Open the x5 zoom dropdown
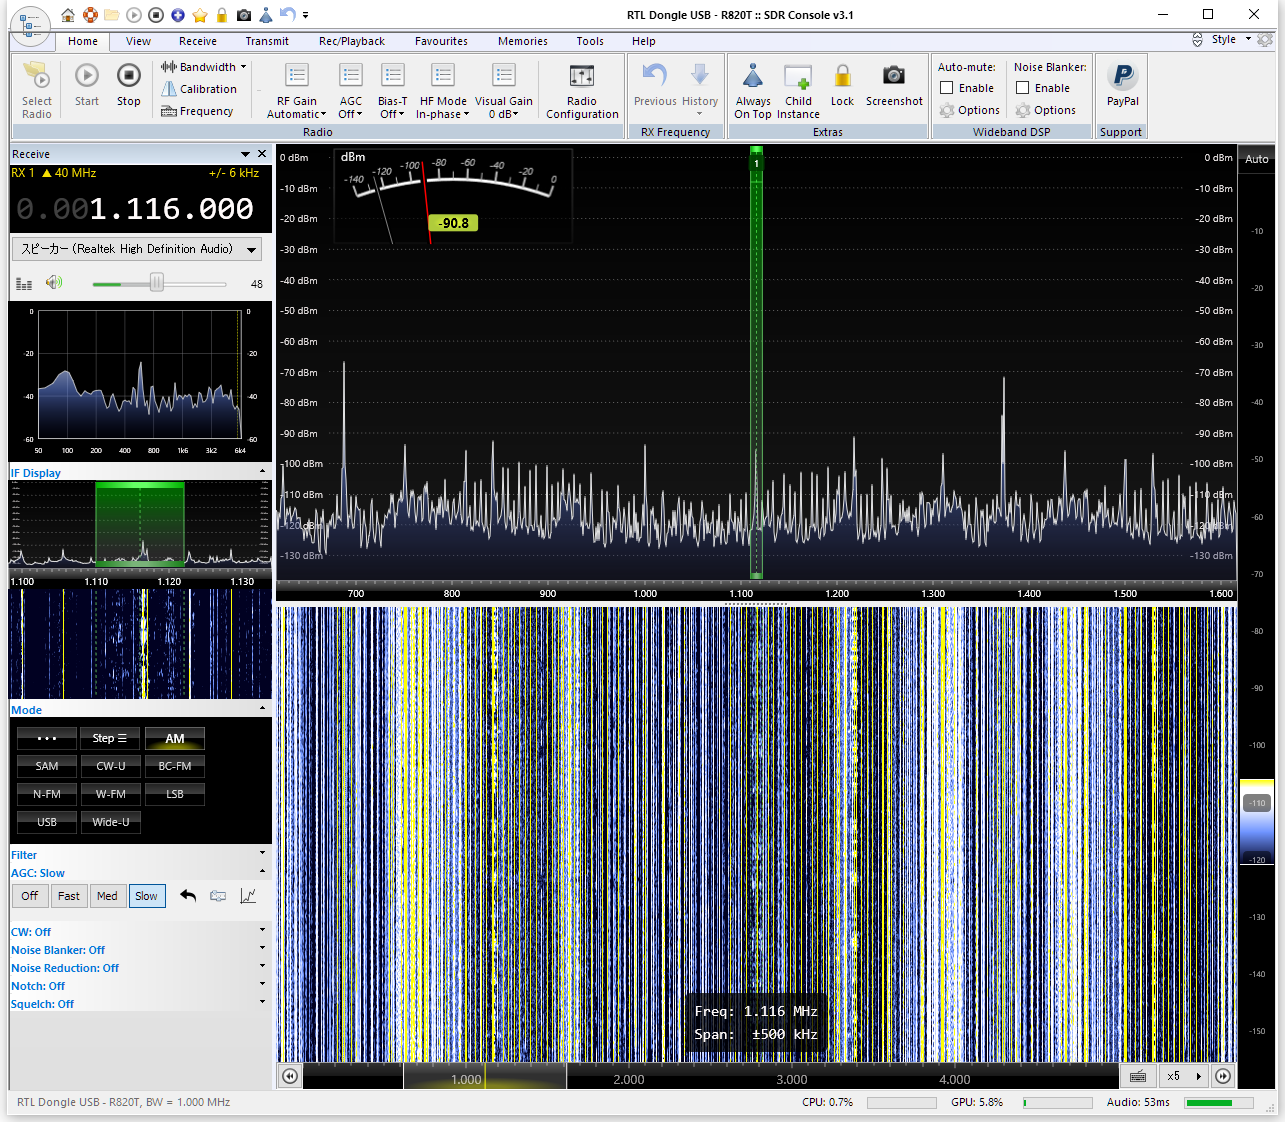This screenshot has height=1122, width=1285. pyautogui.click(x=1184, y=1076)
